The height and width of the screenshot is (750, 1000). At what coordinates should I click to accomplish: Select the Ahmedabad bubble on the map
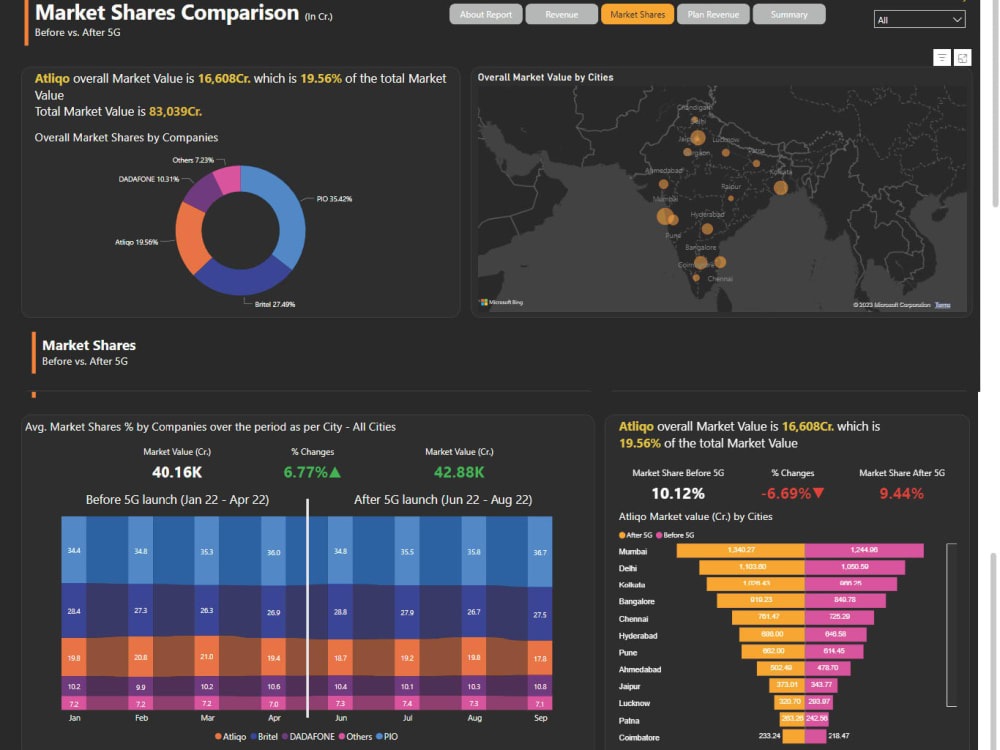[663, 184]
